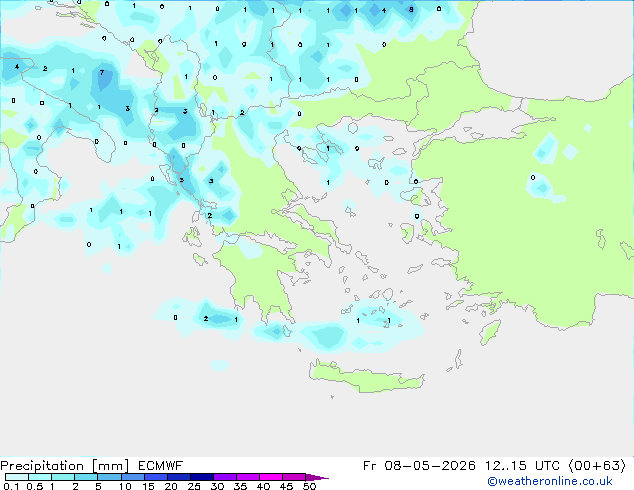Select the legend value '10'

click(x=125, y=486)
